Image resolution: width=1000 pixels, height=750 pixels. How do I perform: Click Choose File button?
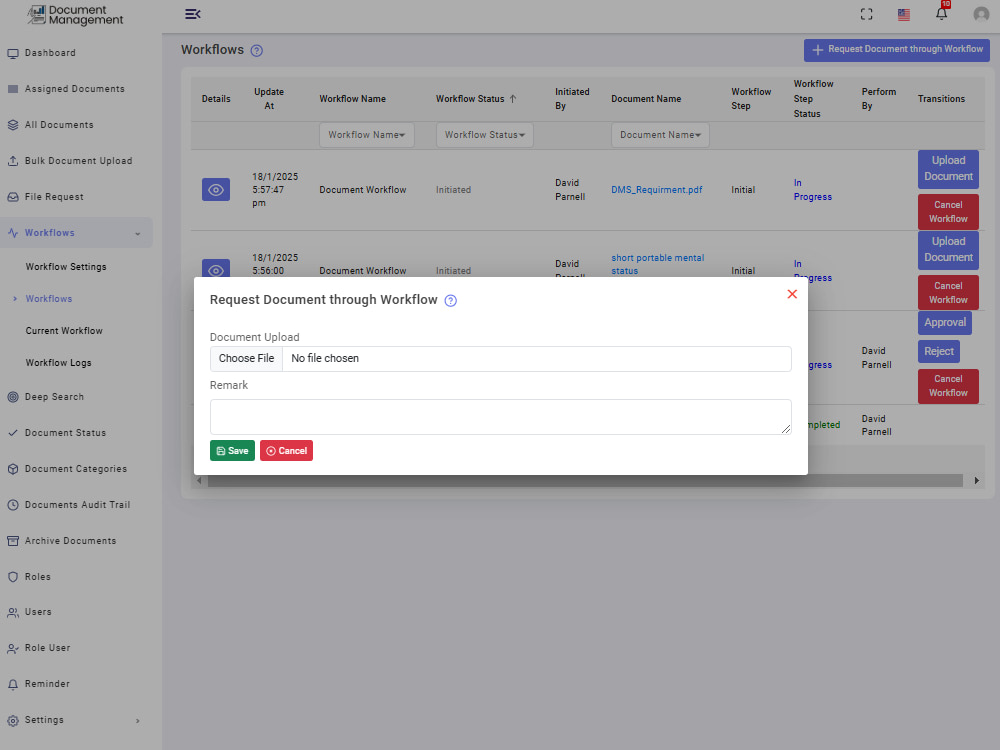246,358
